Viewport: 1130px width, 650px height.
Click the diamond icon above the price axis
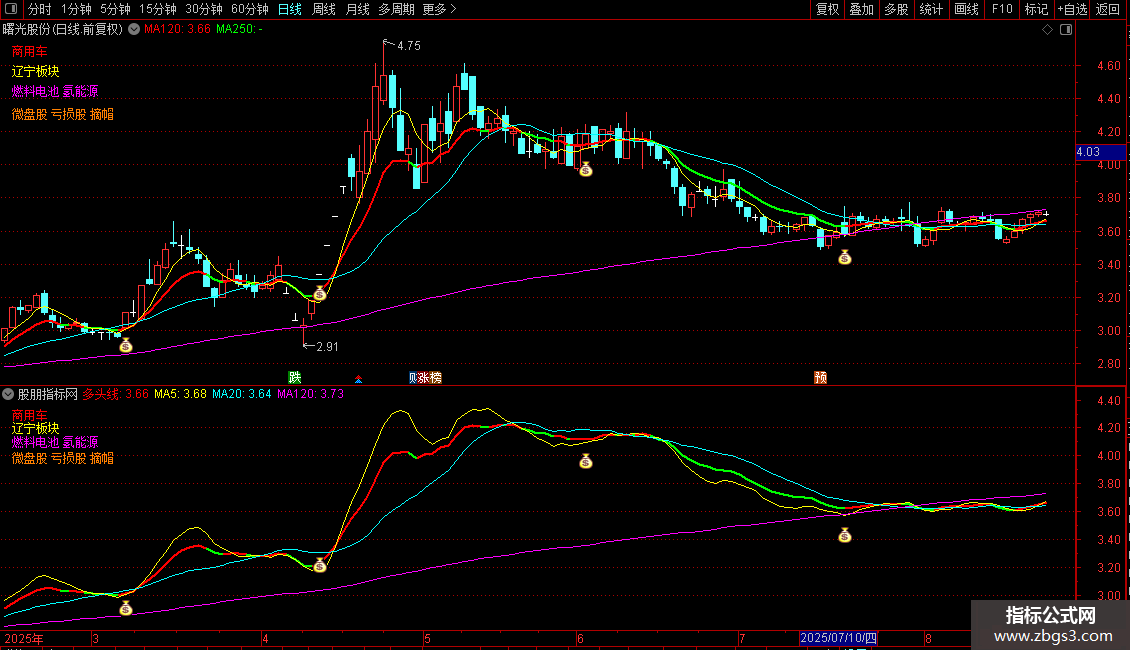[1048, 30]
